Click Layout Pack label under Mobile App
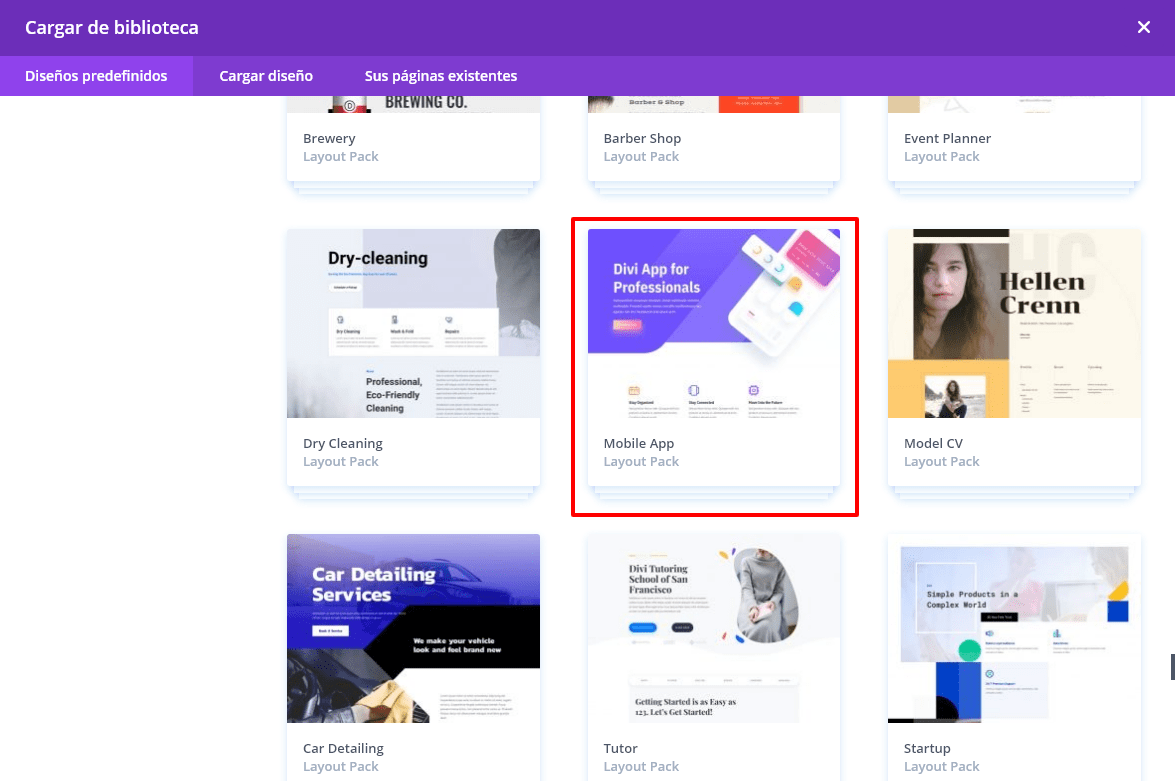 pos(641,462)
